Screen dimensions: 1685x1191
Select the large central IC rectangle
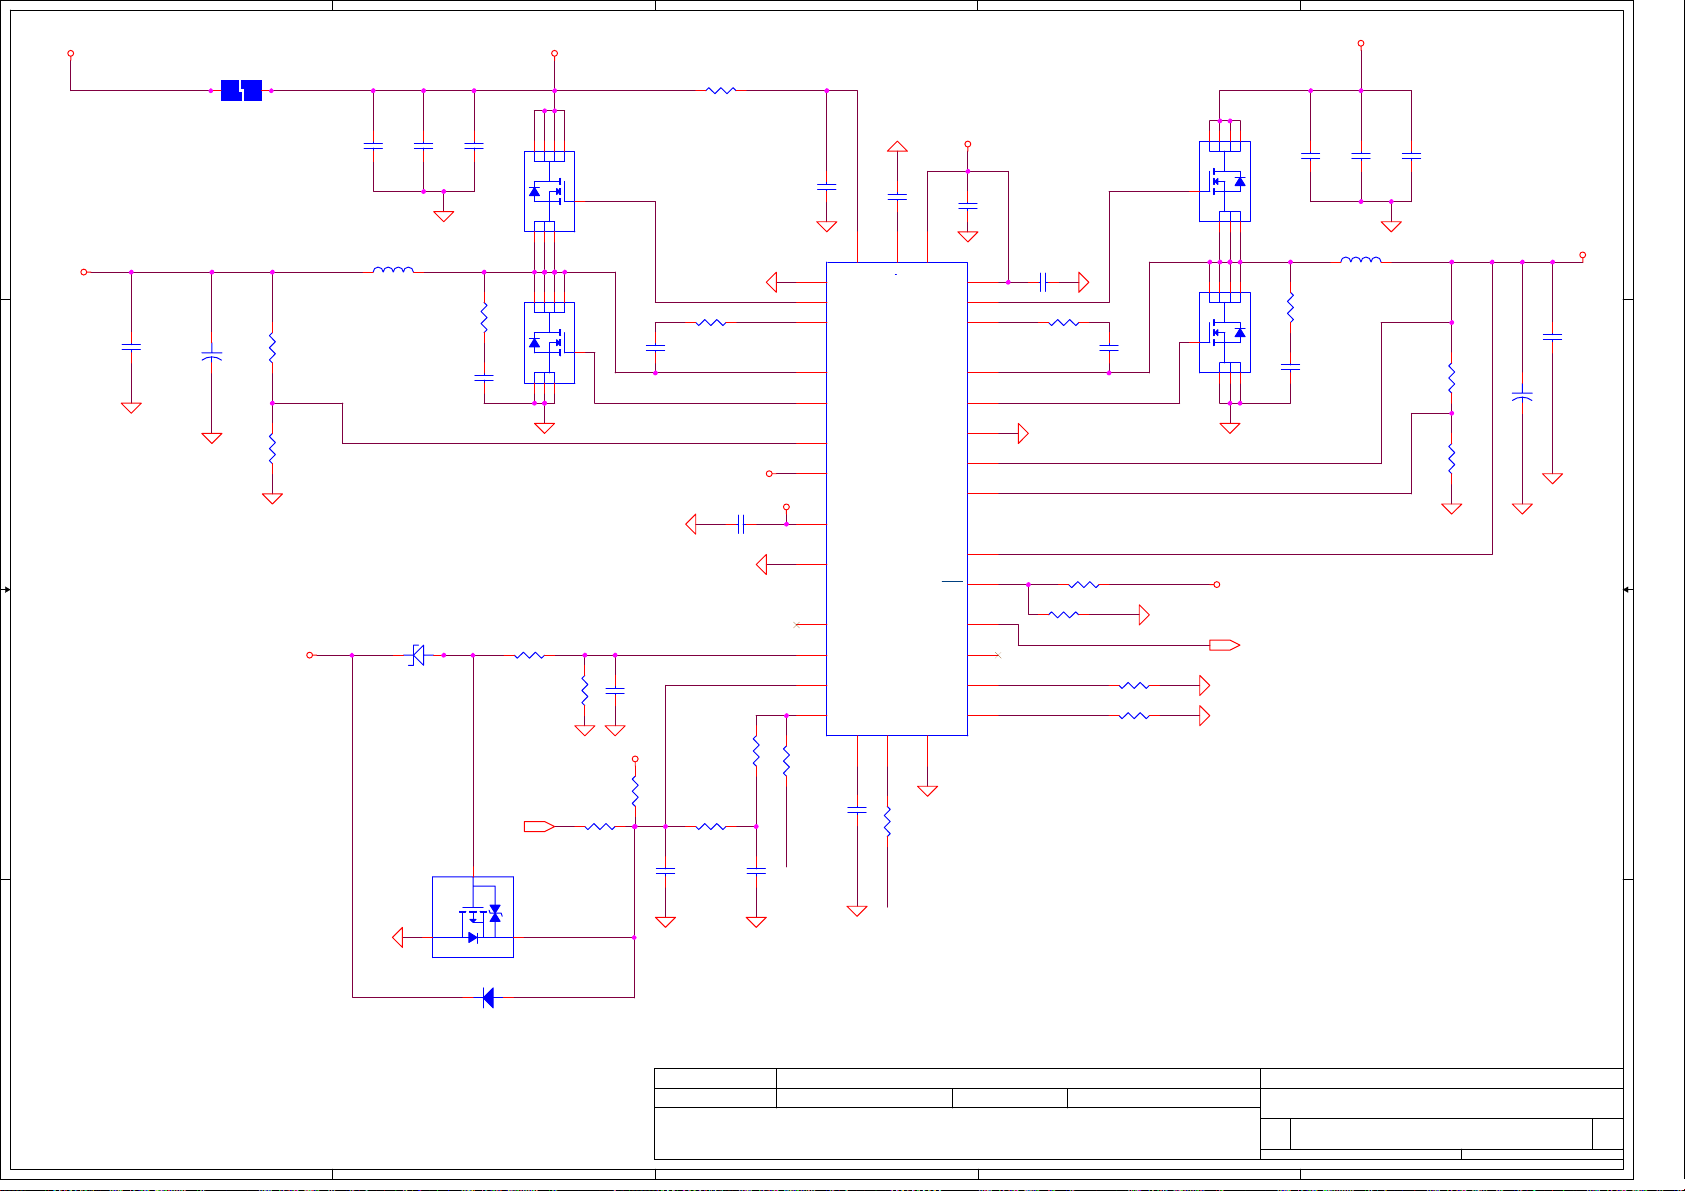pos(896,498)
